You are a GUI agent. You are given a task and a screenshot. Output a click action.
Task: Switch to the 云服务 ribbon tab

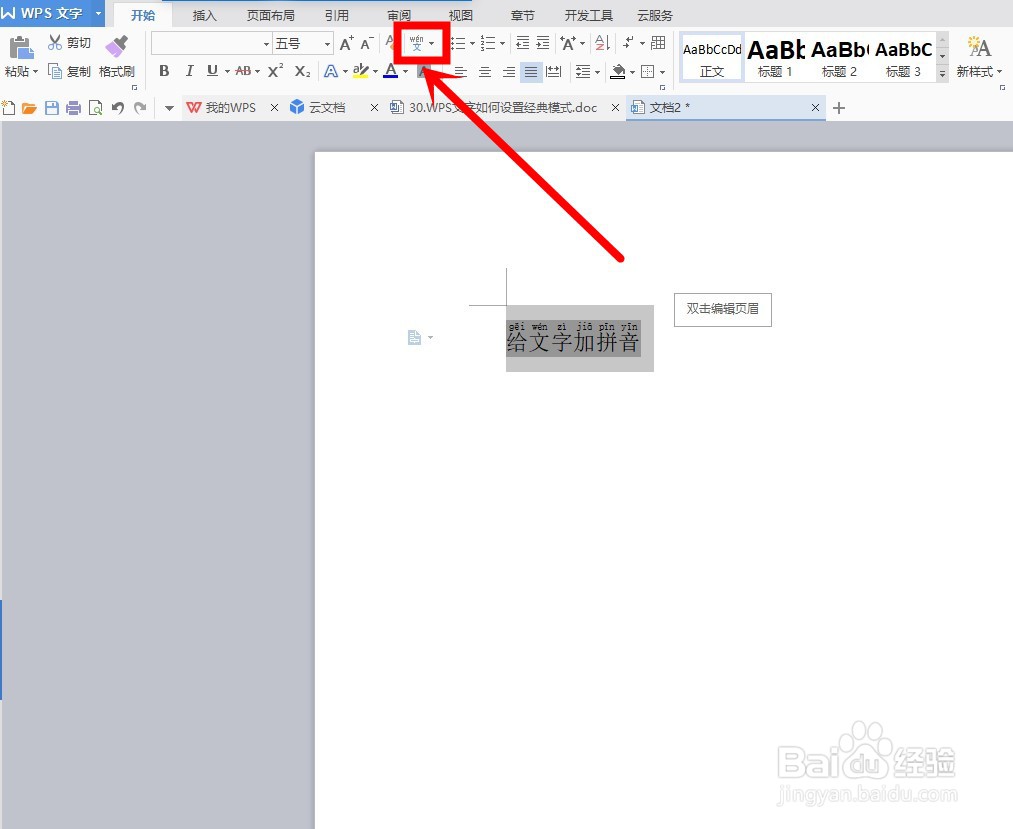coord(654,15)
